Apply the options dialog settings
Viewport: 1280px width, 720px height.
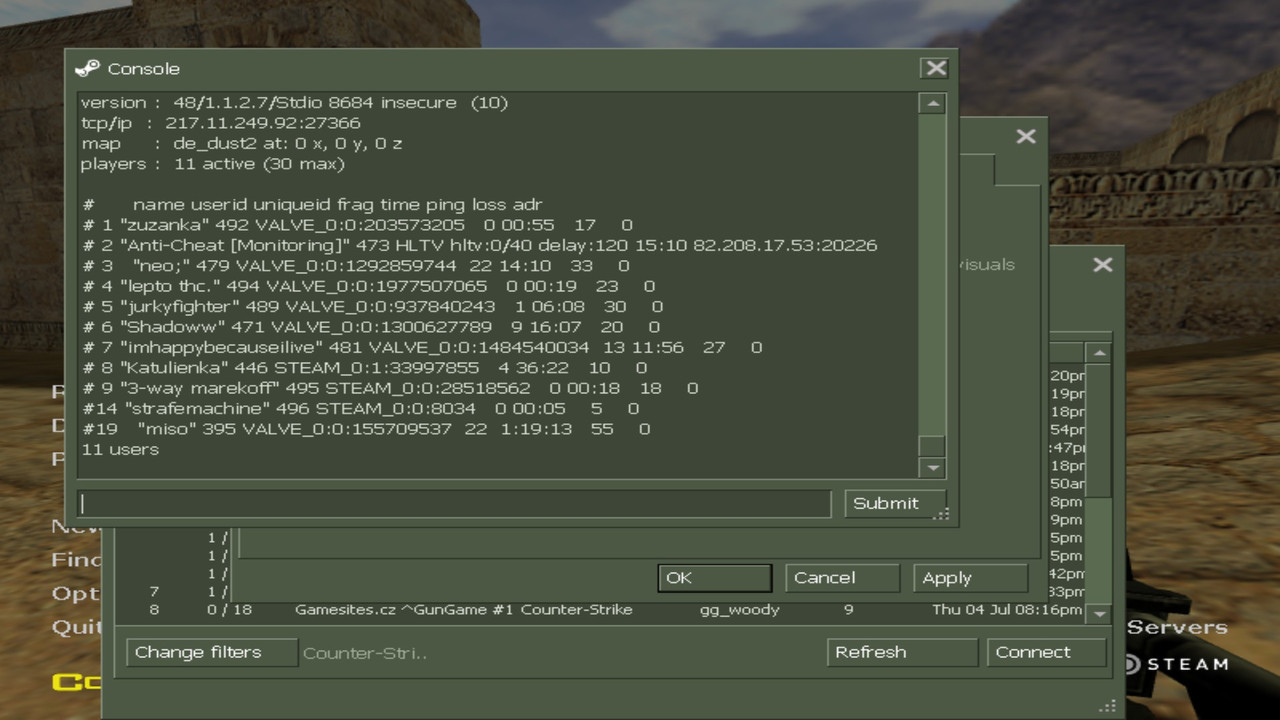point(970,577)
